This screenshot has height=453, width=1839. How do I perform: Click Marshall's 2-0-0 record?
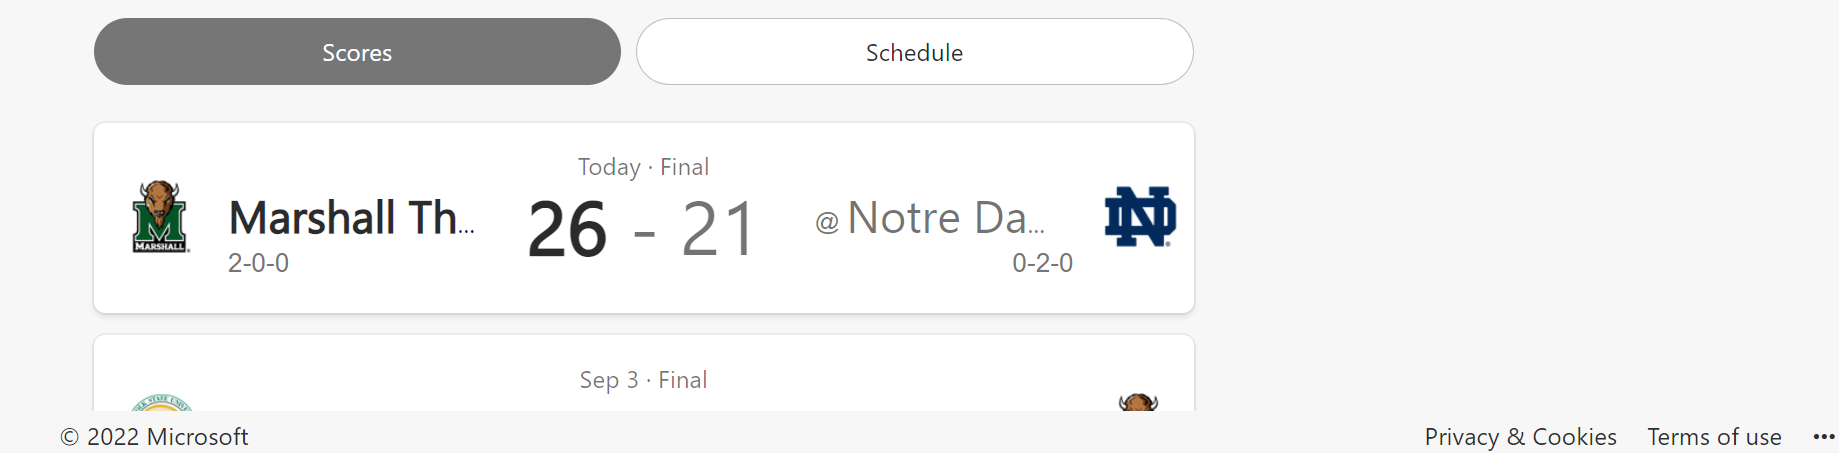[258, 263]
